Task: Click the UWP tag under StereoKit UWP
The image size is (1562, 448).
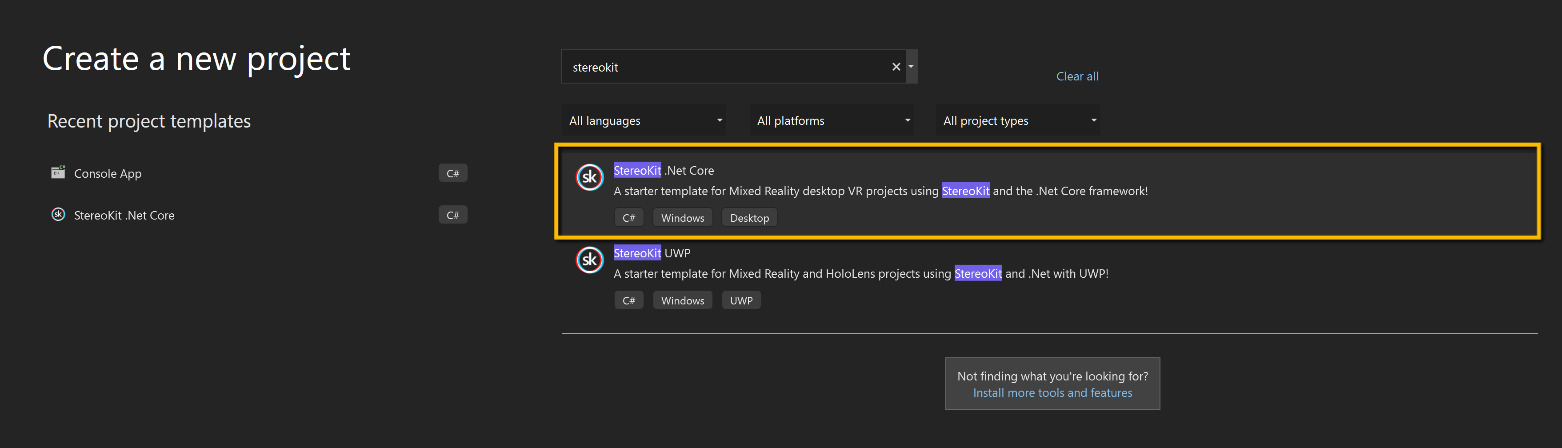Action: click(x=741, y=301)
